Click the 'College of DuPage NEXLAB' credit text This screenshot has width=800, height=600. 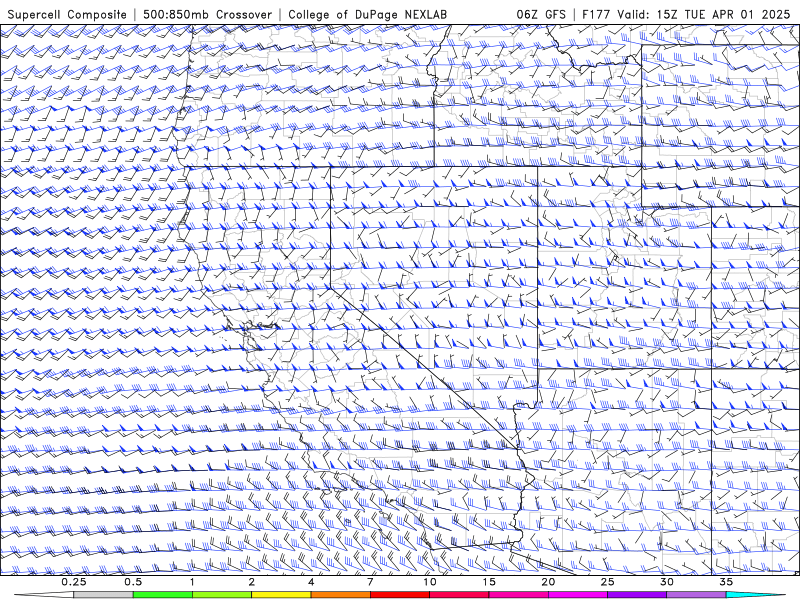pyautogui.click(x=367, y=14)
